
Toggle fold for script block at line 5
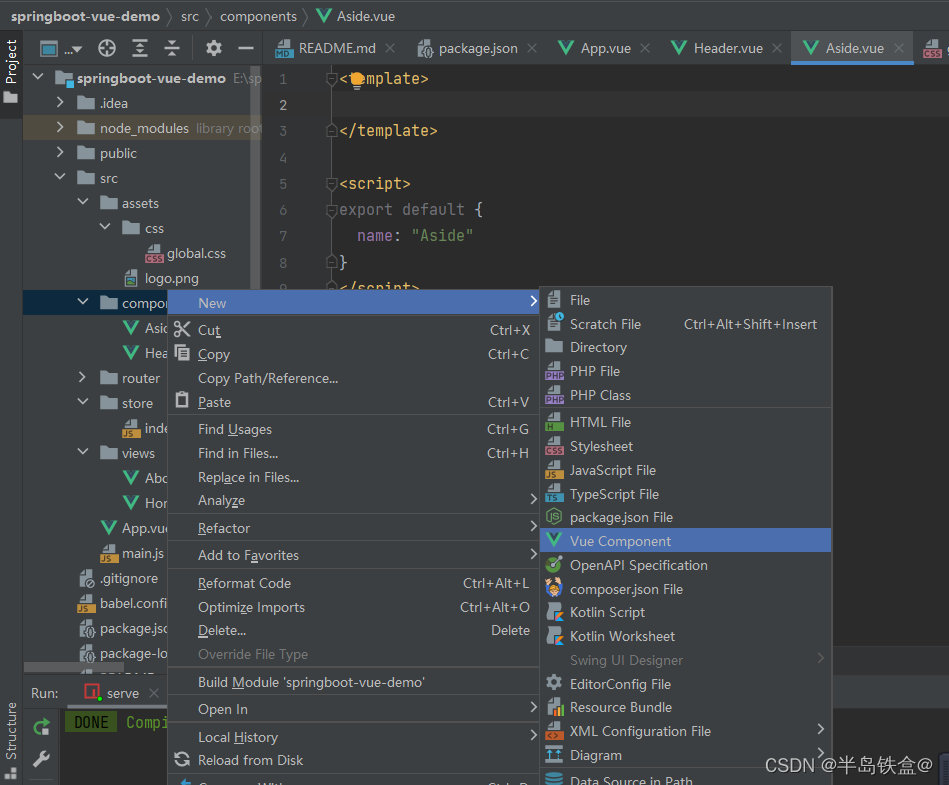tap(331, 183)
